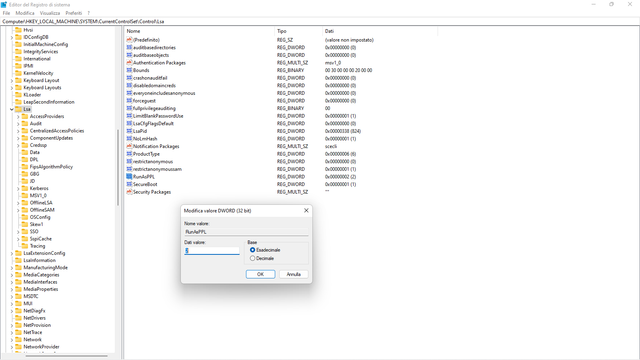Click the LimitBlankPasswordUse value icon
The height and width of the screenshot is (360, 640).
click(x=129, y=116)
